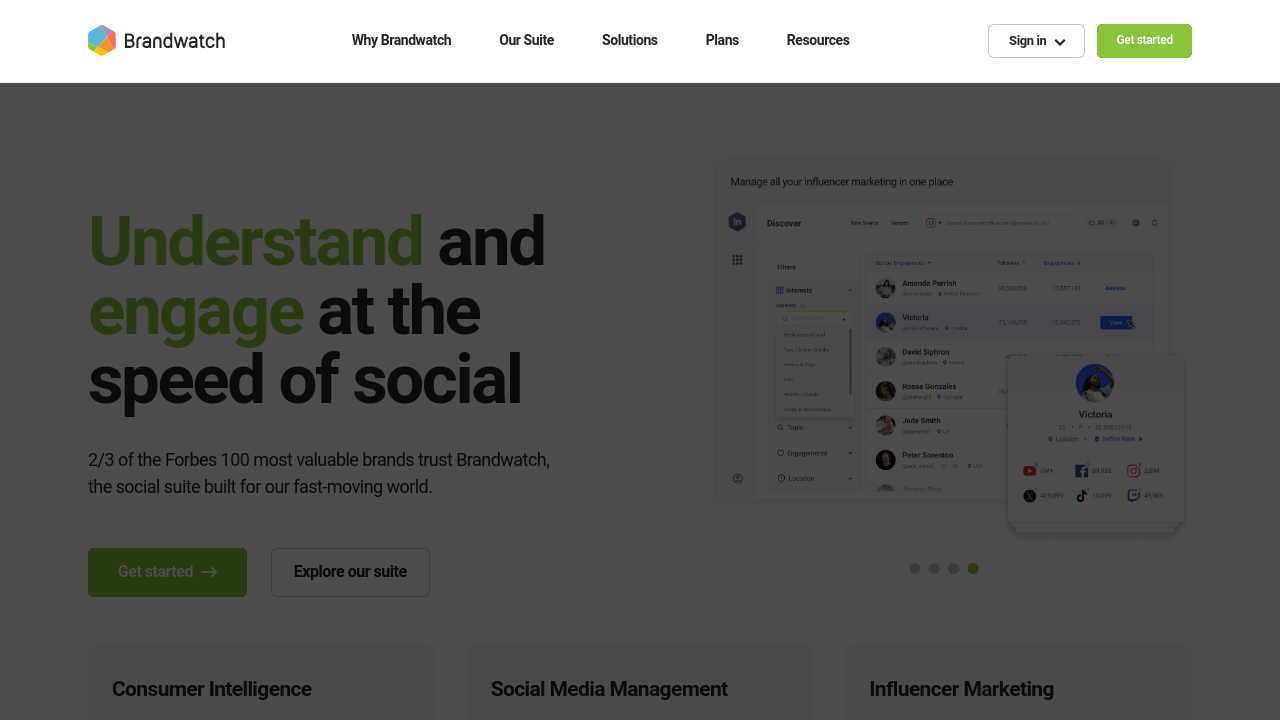Viewport: 1280px width, 720px height.
Task: Click the Brandwatch hexagon logo
Action: [102, 41]
